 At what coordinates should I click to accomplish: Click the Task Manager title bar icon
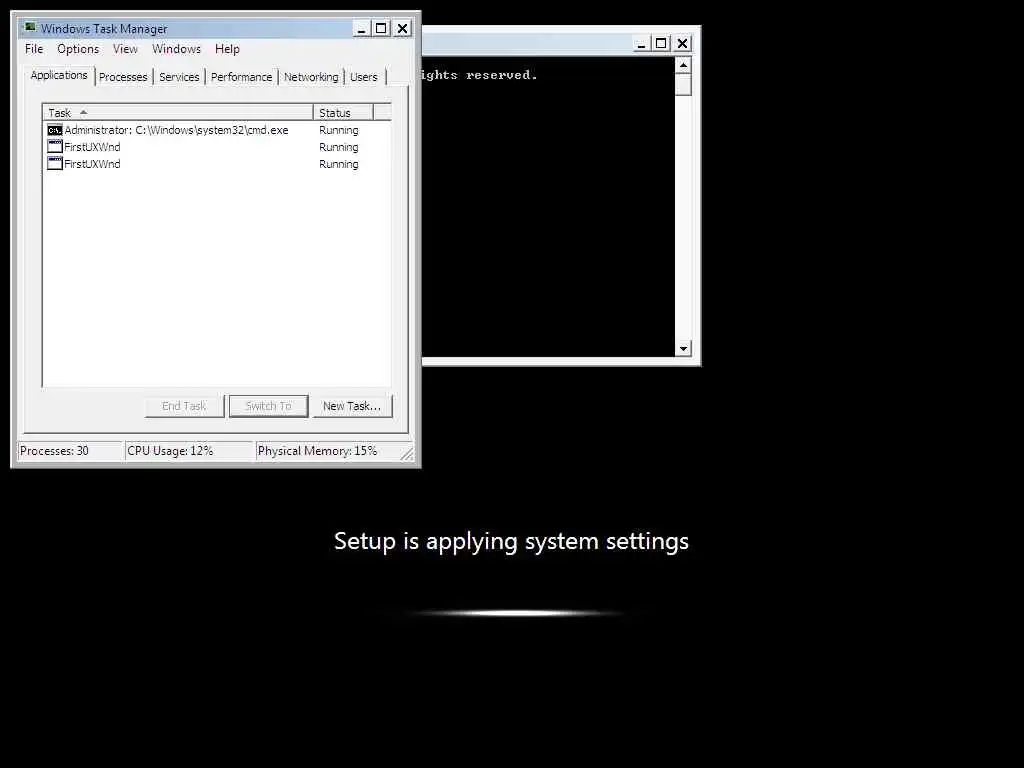pyautogui.click(x=29, y=27)
